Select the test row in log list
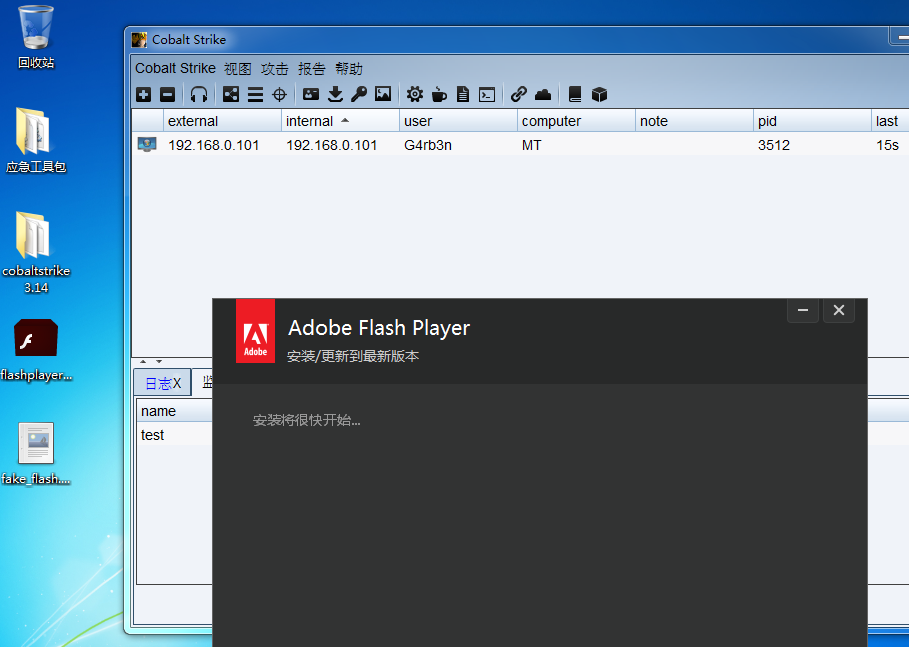The width and height of the screenshot is (909, 647). coord(174,435)
